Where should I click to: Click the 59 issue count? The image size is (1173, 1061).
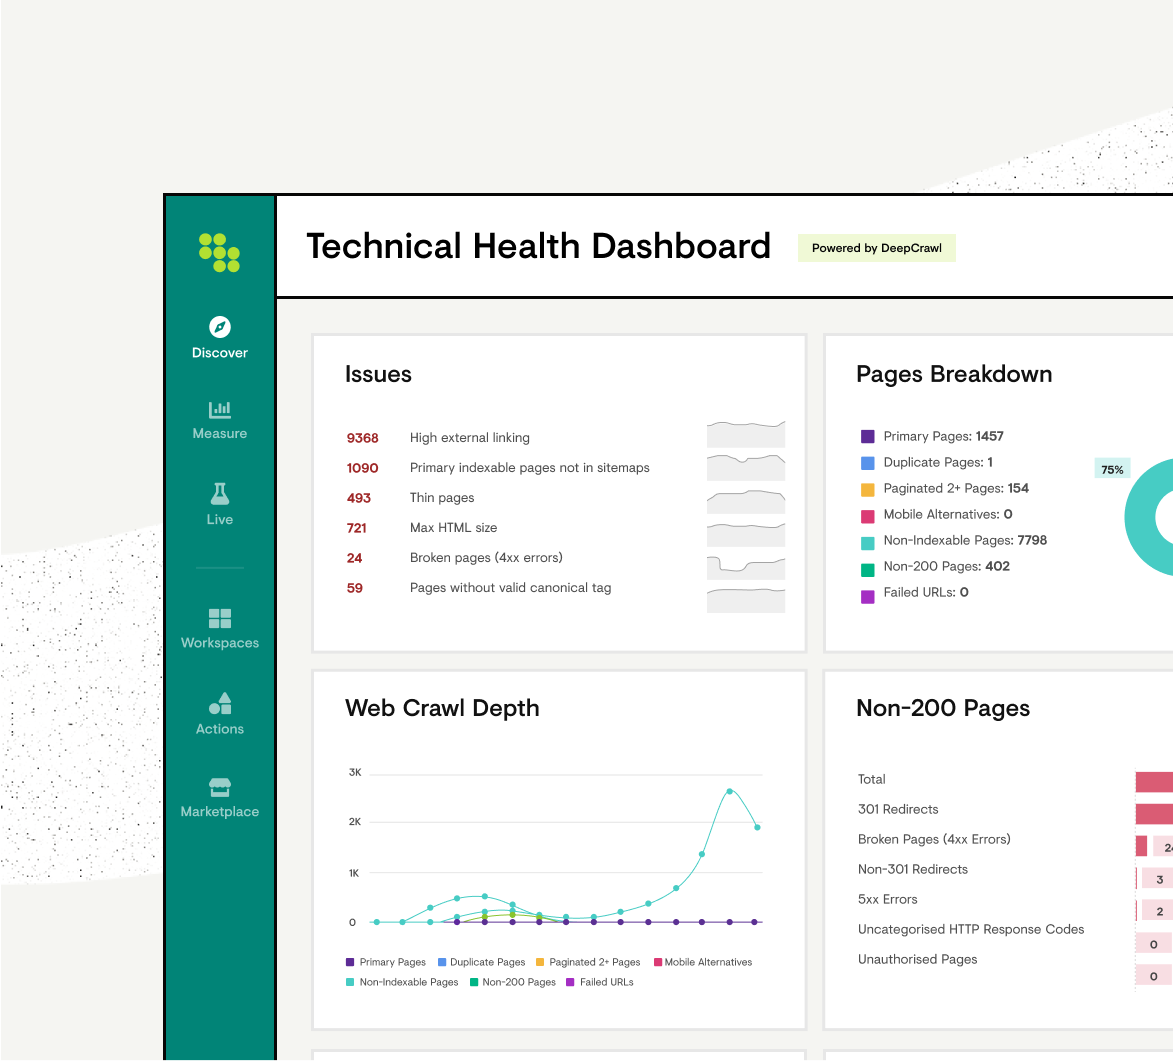(354, 588)
